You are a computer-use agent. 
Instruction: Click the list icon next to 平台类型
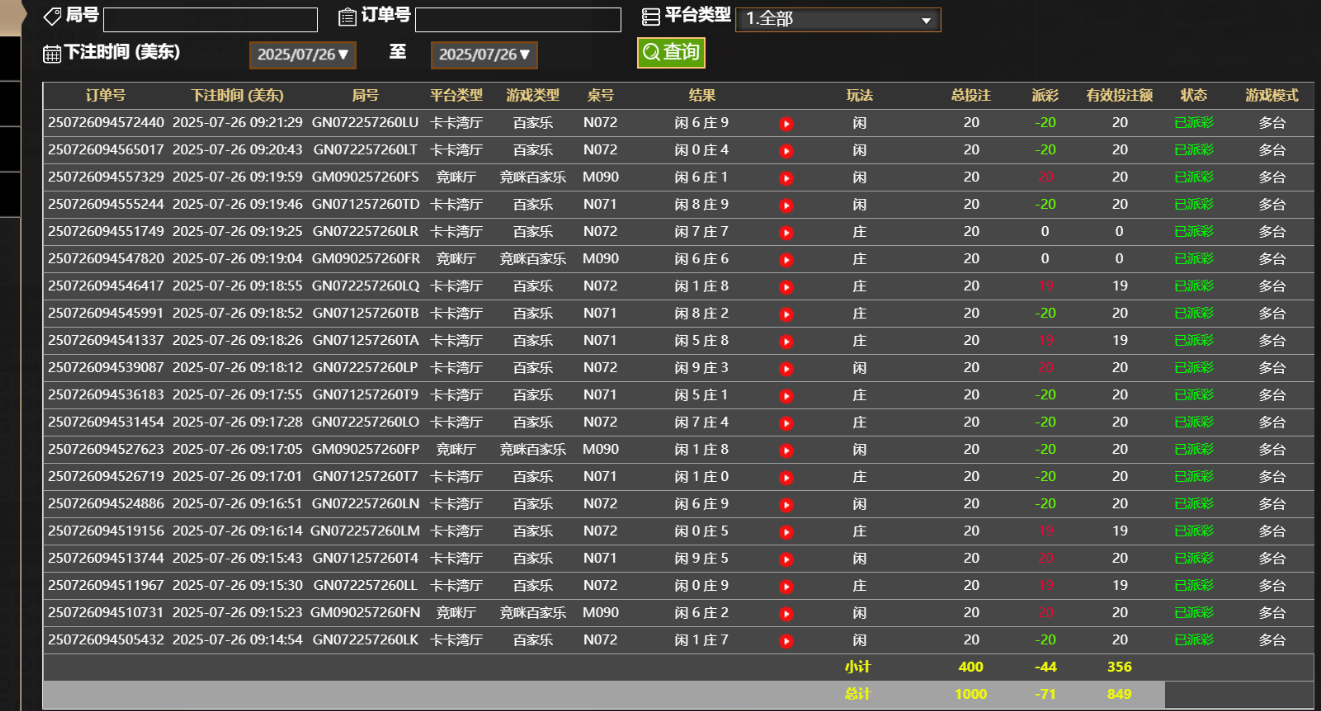650,16
